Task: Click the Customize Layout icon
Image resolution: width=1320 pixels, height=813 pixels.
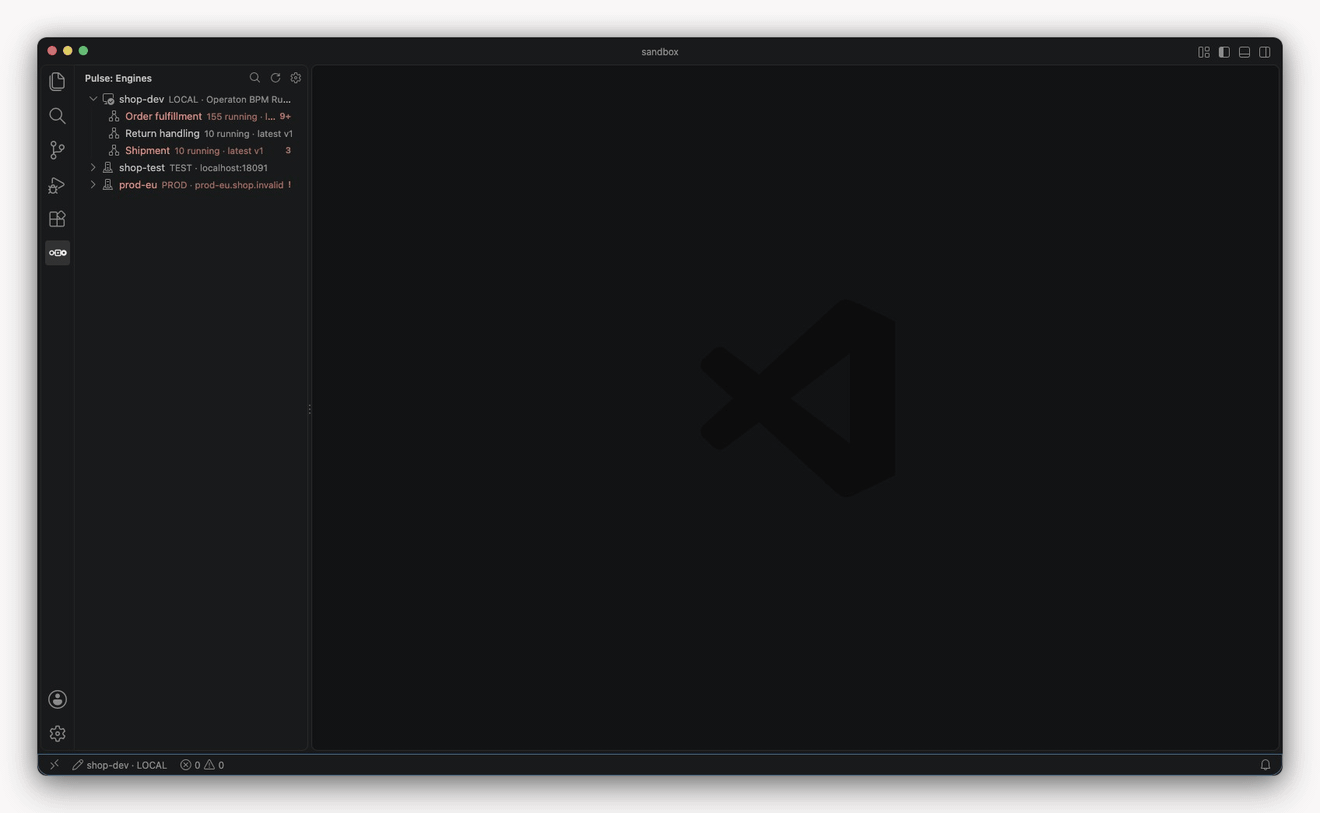Action: point(1204,52)
